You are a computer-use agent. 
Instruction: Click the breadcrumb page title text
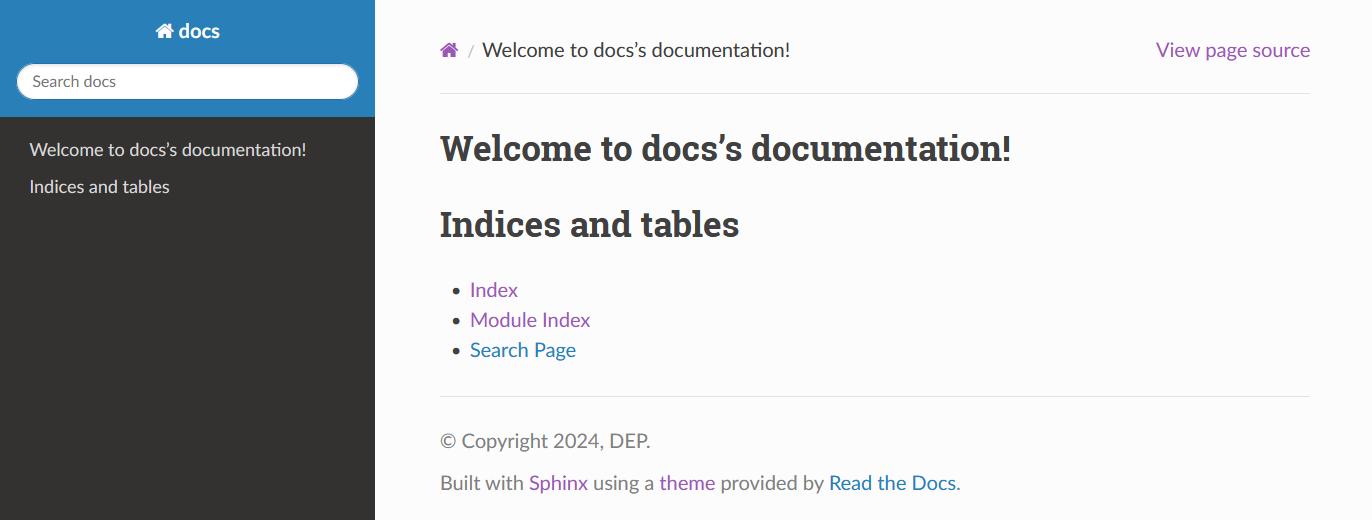click(636, 50)
